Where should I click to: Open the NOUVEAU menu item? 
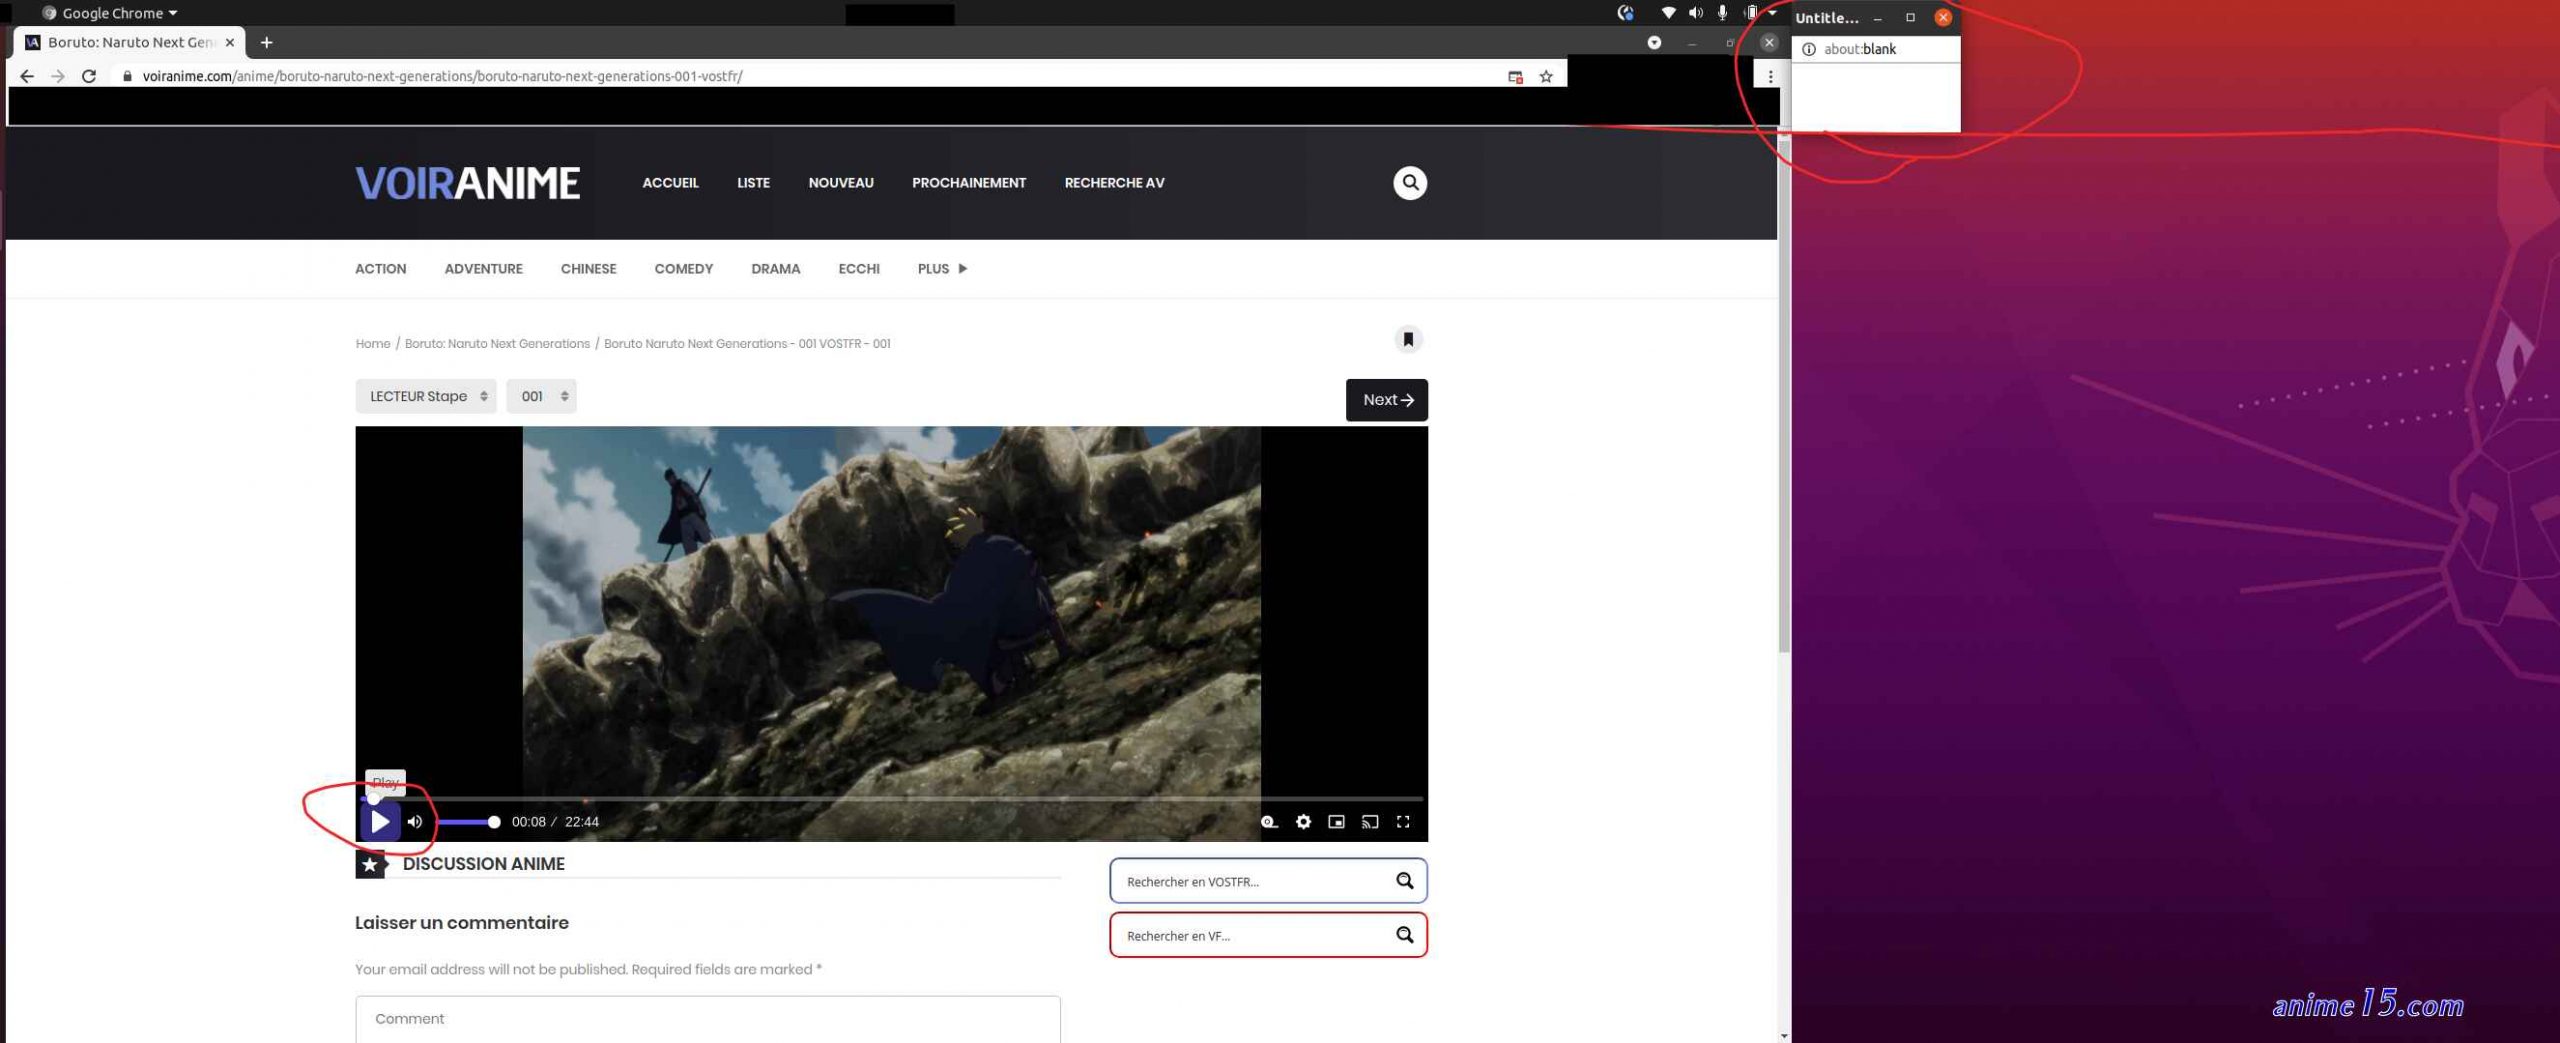841,182
